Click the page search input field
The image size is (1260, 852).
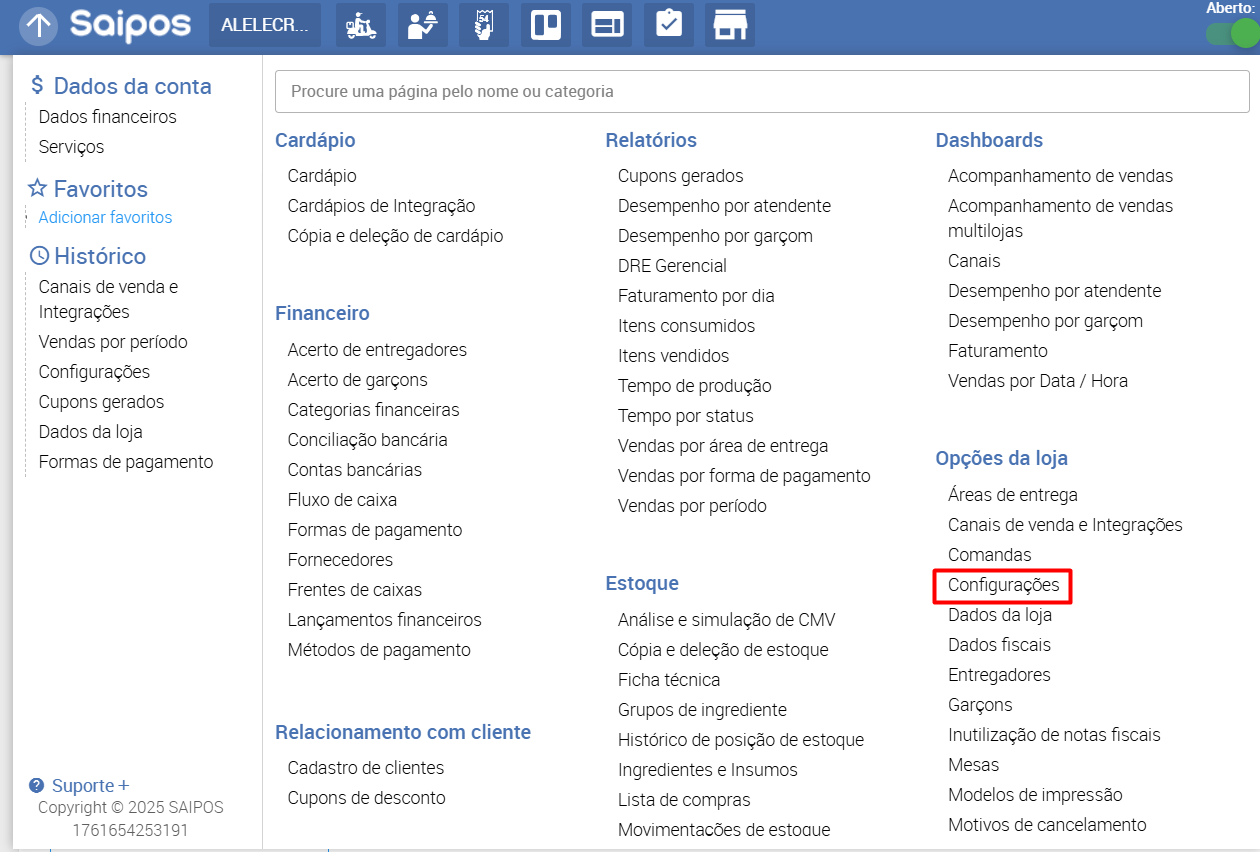pos(761,92)
